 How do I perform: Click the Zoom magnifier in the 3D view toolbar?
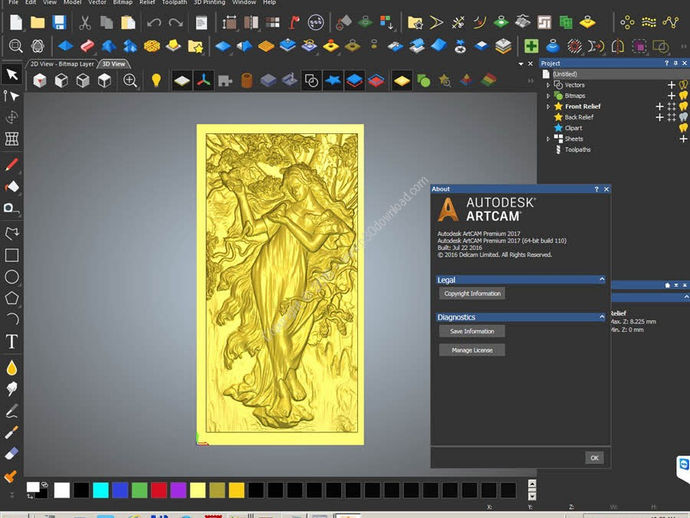tap(130, 81)
